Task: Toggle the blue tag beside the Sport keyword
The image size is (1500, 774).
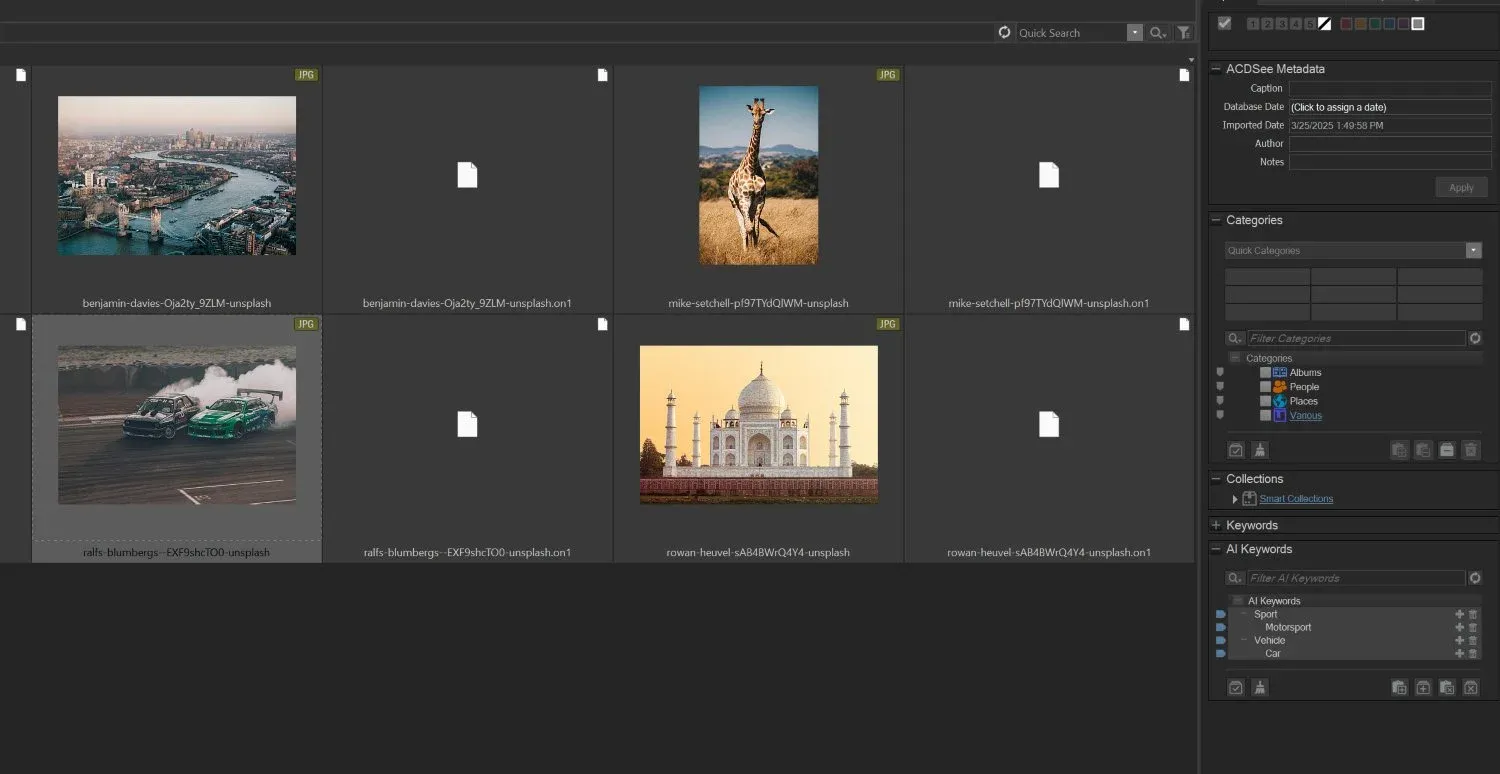Action: click(1221, 614)
